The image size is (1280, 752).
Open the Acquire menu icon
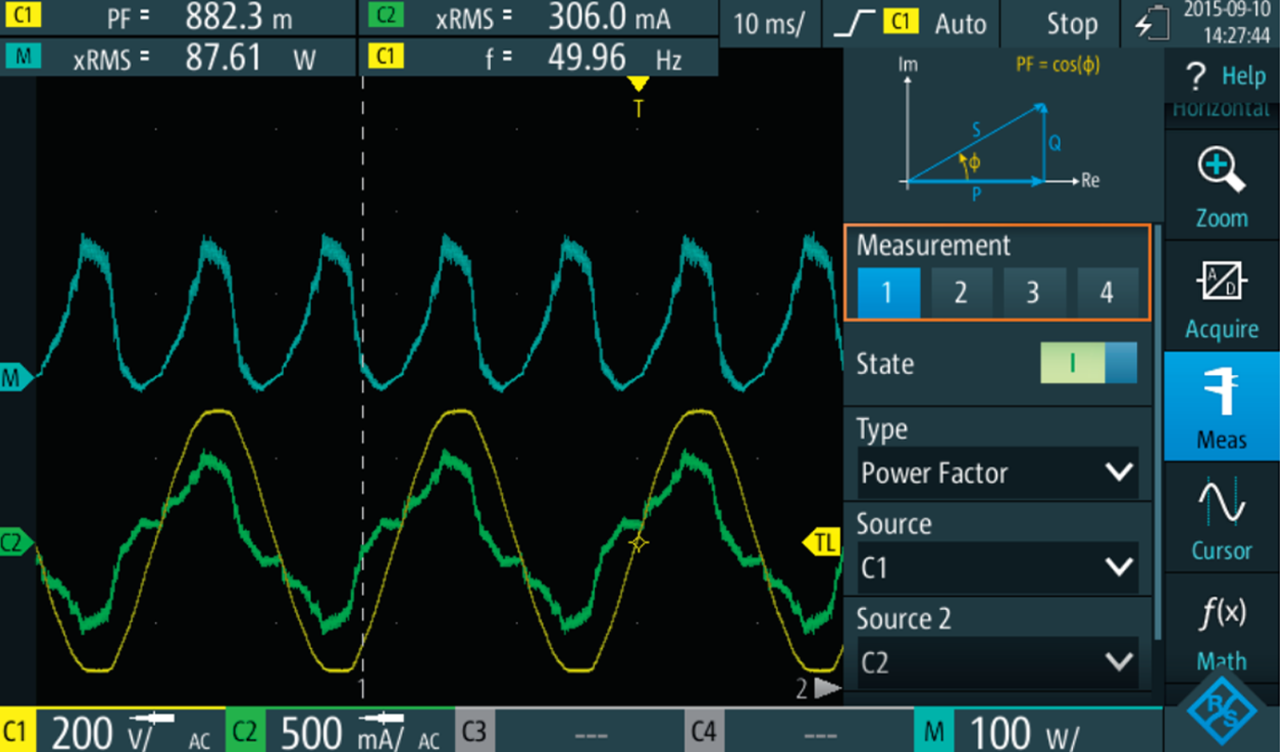pyautogui.click(x=1221, y=297)
